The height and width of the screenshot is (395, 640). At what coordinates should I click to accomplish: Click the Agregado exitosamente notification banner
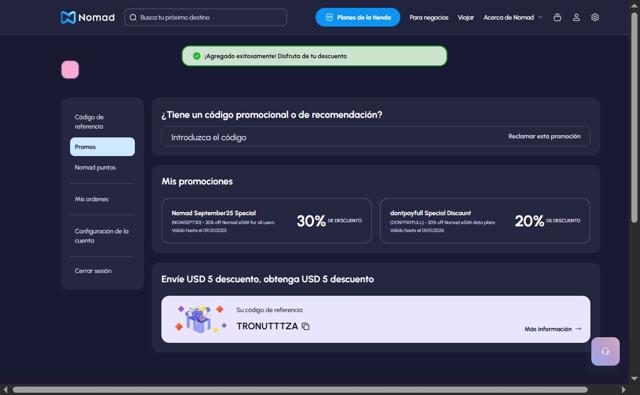314,56
